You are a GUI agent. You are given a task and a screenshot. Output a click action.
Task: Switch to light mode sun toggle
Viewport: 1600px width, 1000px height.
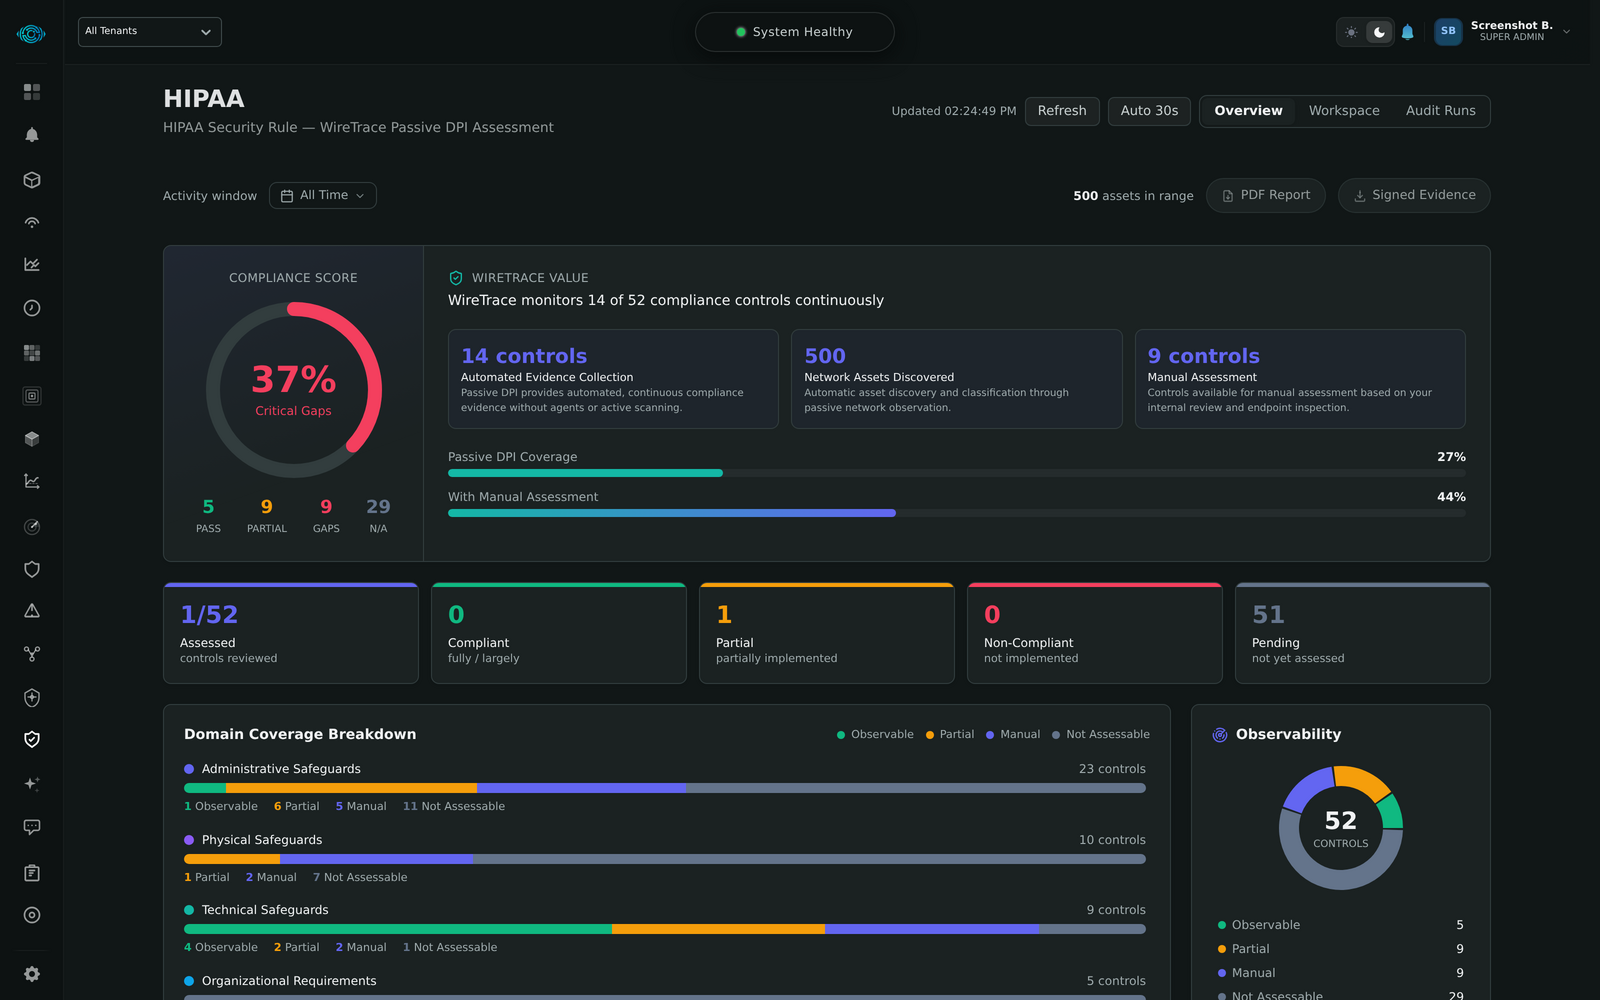[x=1351, y=32]
